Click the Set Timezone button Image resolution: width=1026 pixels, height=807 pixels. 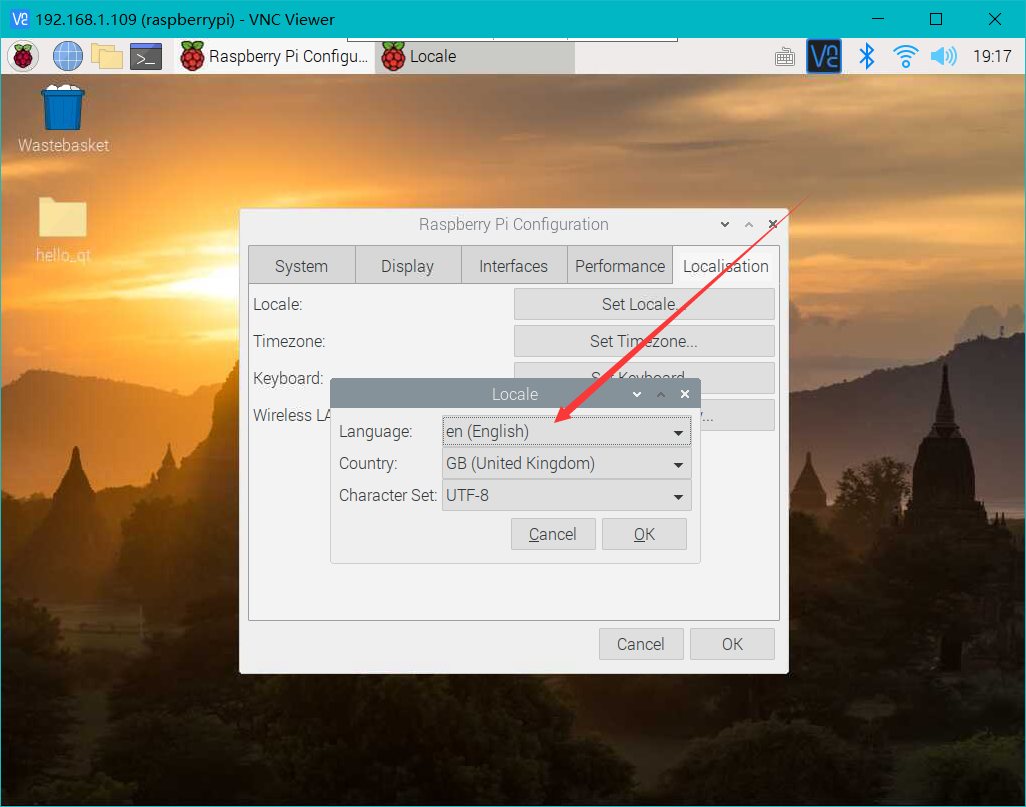(644, 341)
